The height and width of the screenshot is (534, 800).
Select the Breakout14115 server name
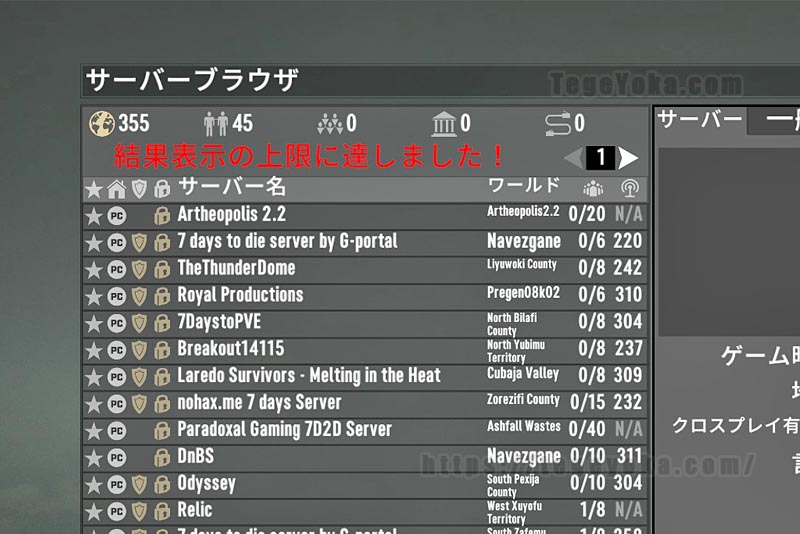click(x=231, y=349)
